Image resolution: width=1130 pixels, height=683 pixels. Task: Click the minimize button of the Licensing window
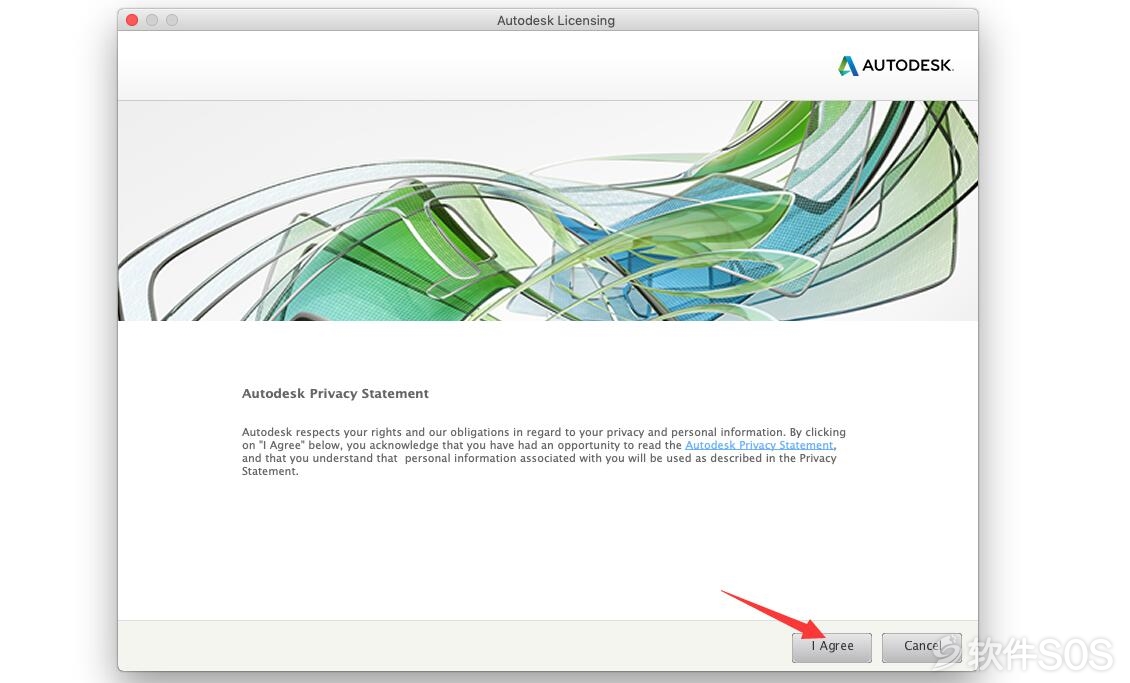click(x=152, y=20)
